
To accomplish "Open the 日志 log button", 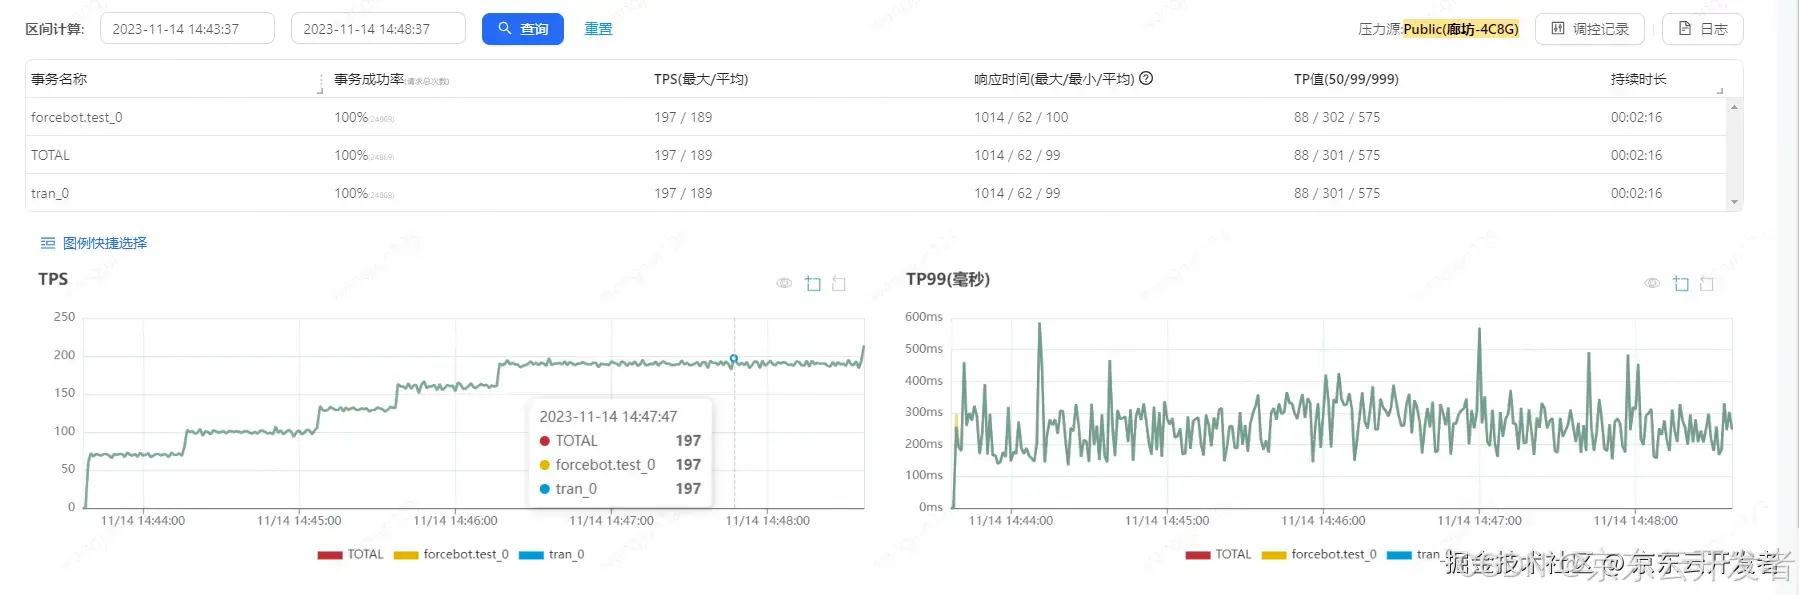I will [x=1702, y=29].
